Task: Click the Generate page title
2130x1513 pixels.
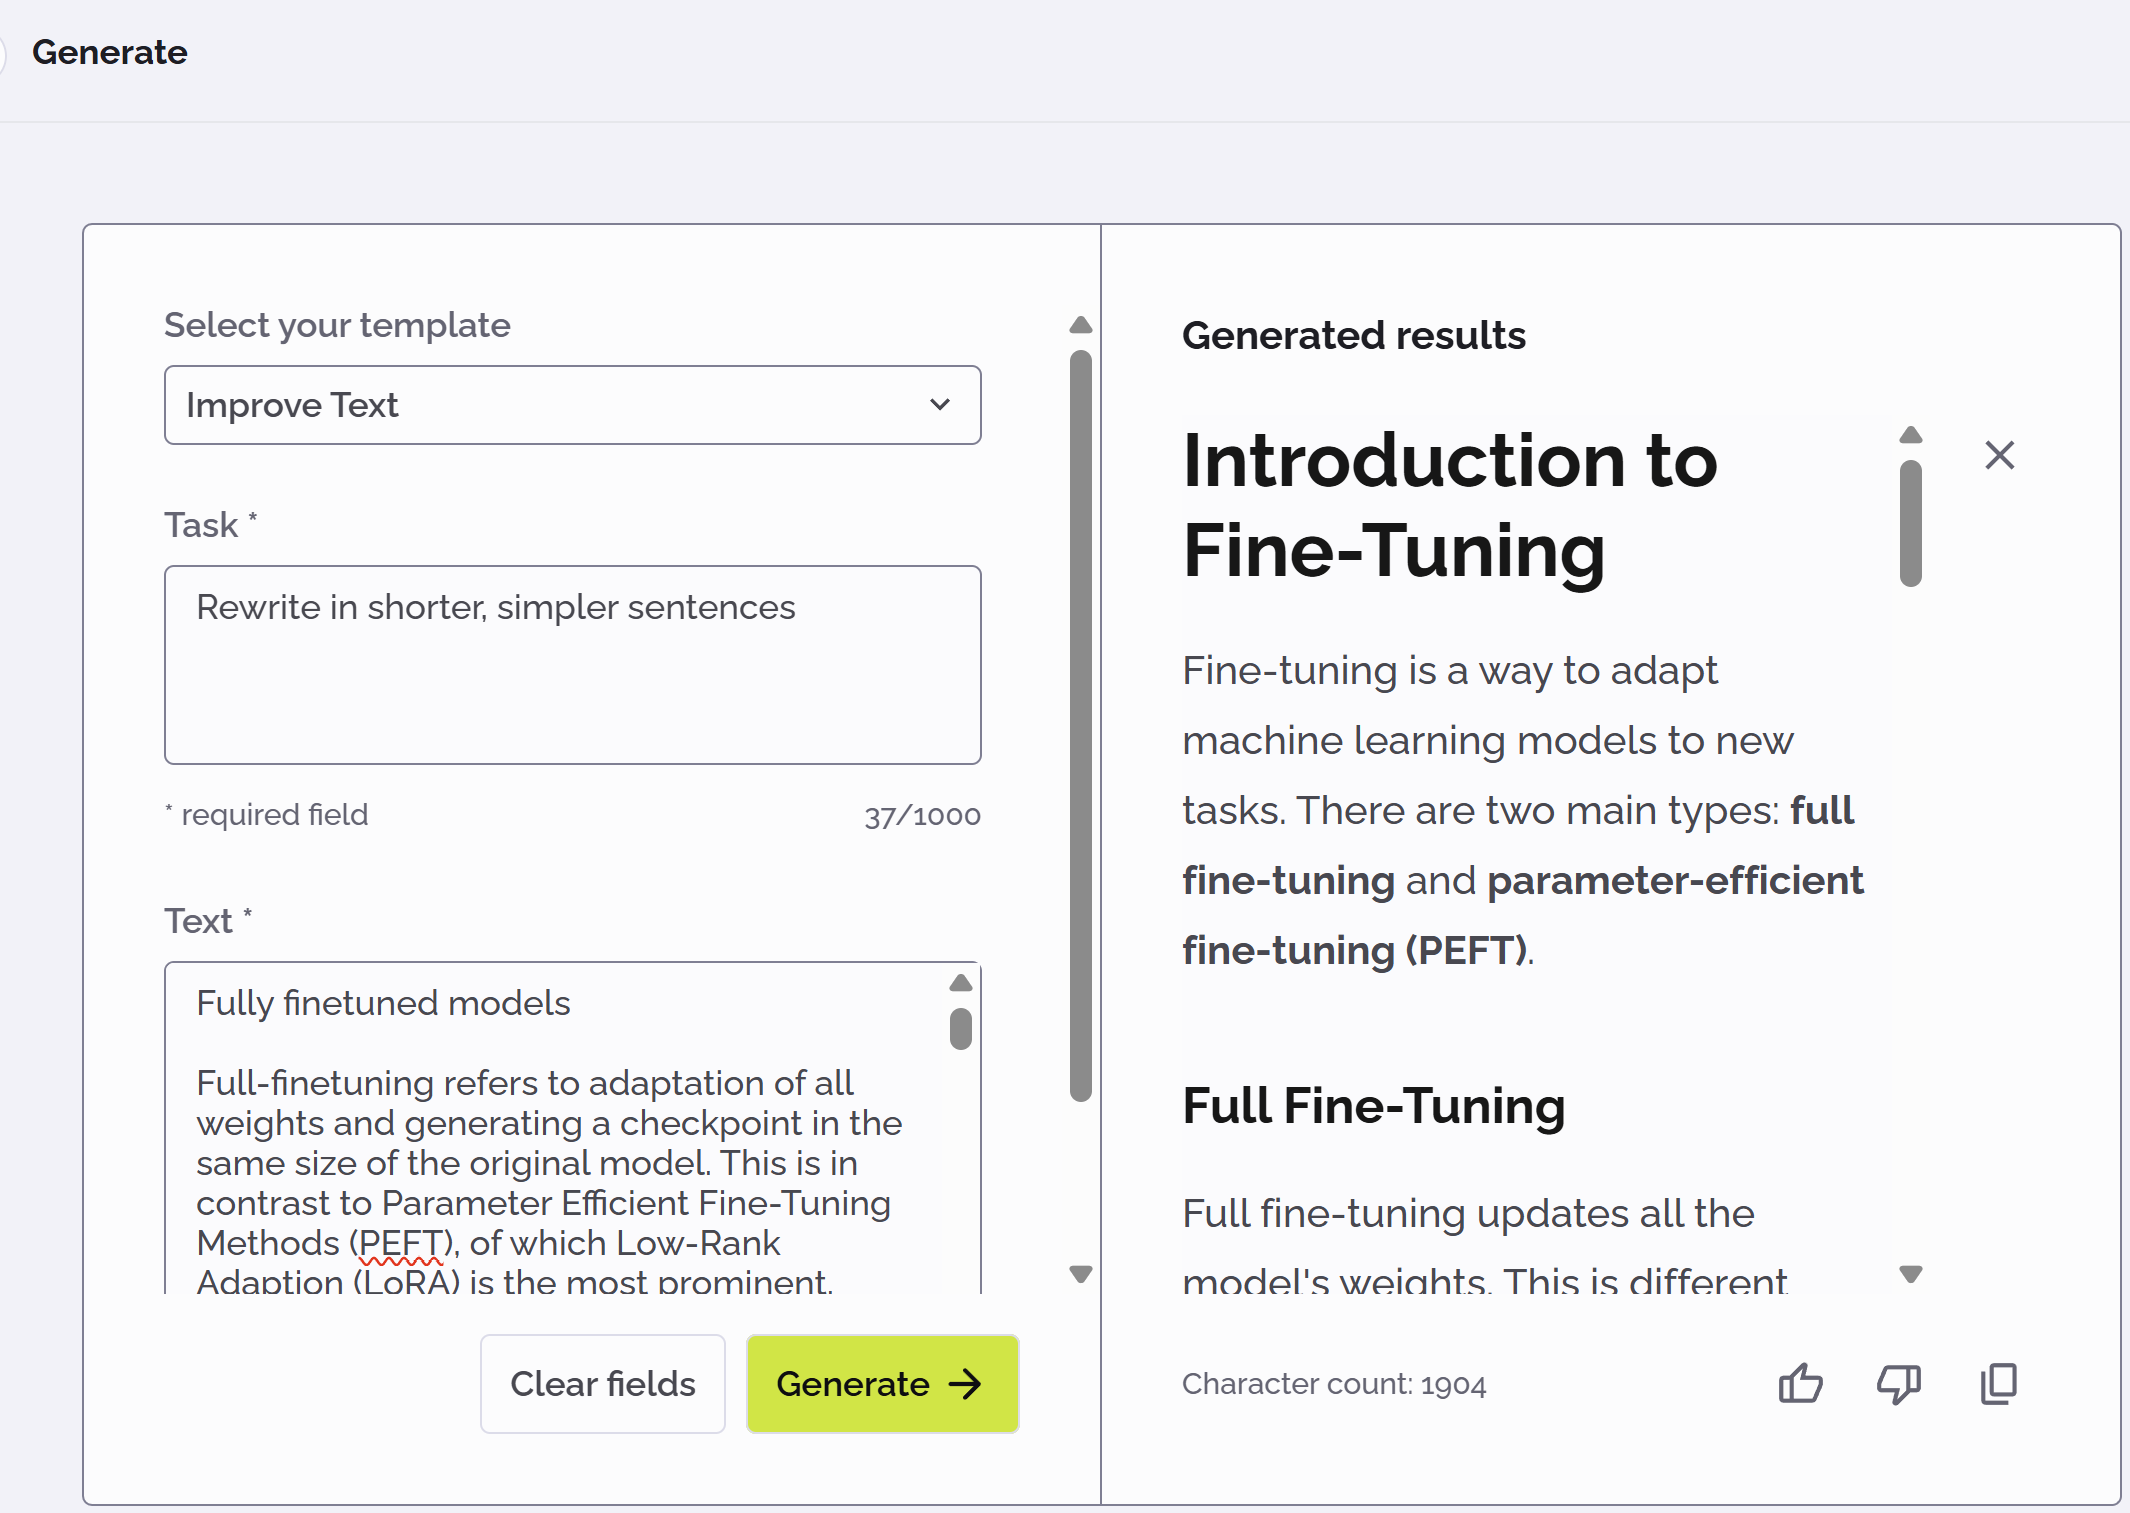Action: 109,52
